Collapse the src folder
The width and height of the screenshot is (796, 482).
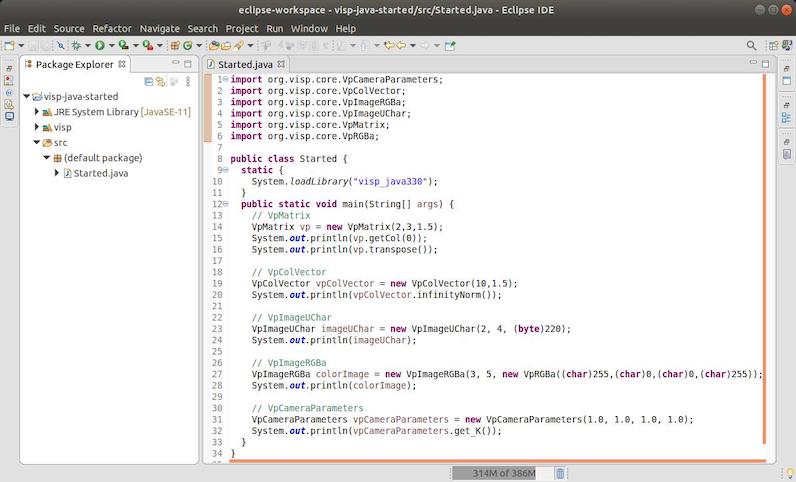point(37,142)
